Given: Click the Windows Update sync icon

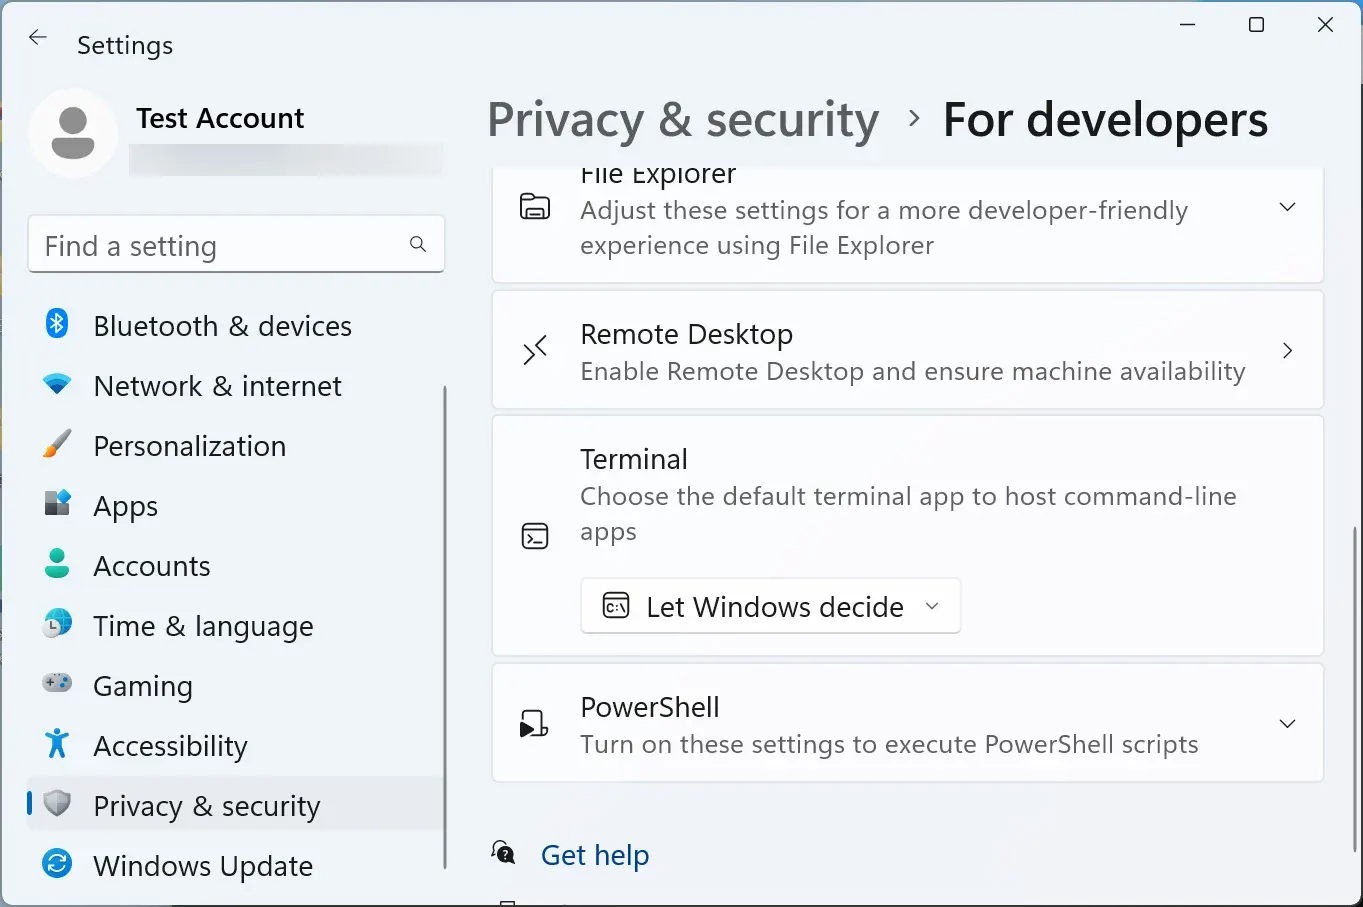Looking at the screenshot, I should tap(57, 863).
